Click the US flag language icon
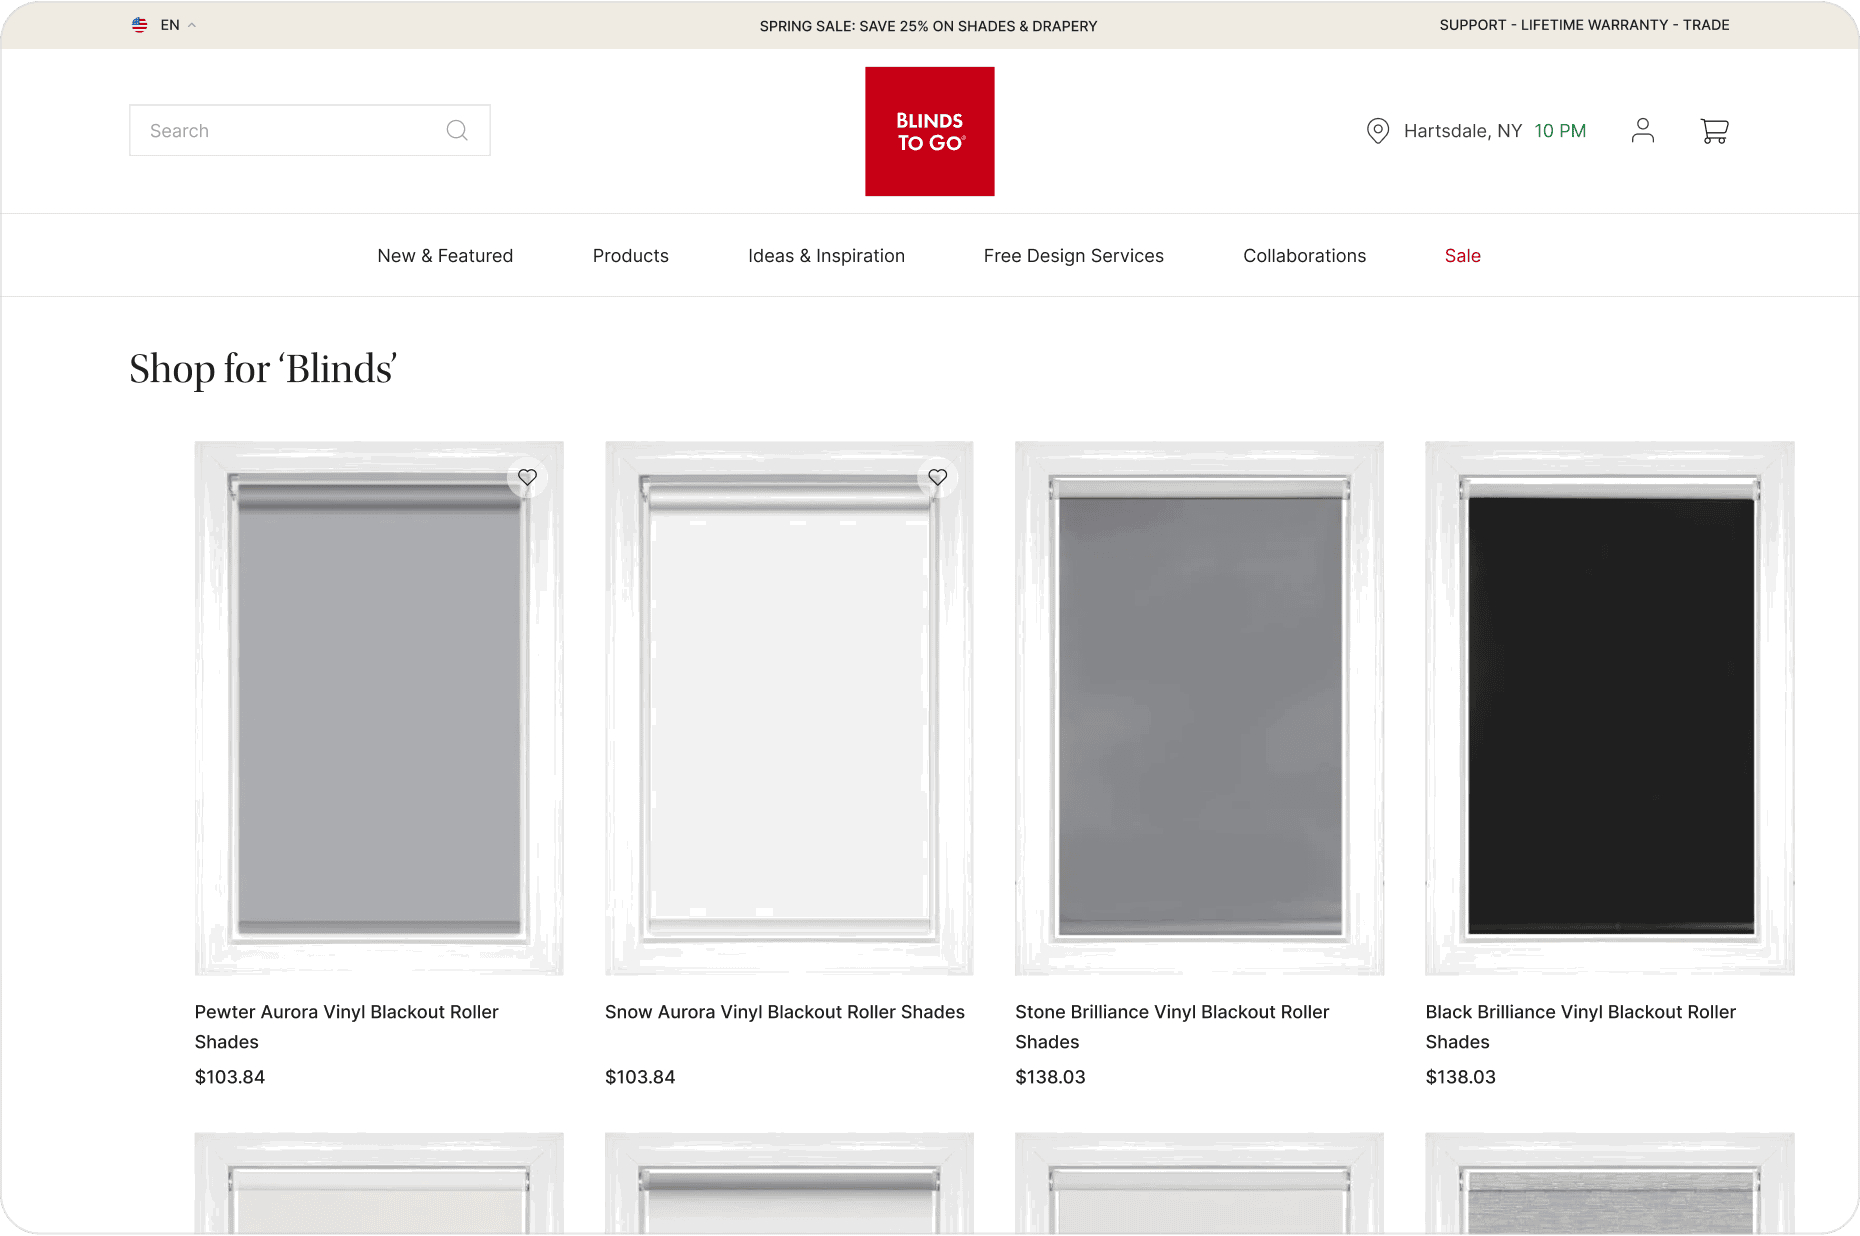Screen dimensions: 1860x1236 (x=140, y=25)
